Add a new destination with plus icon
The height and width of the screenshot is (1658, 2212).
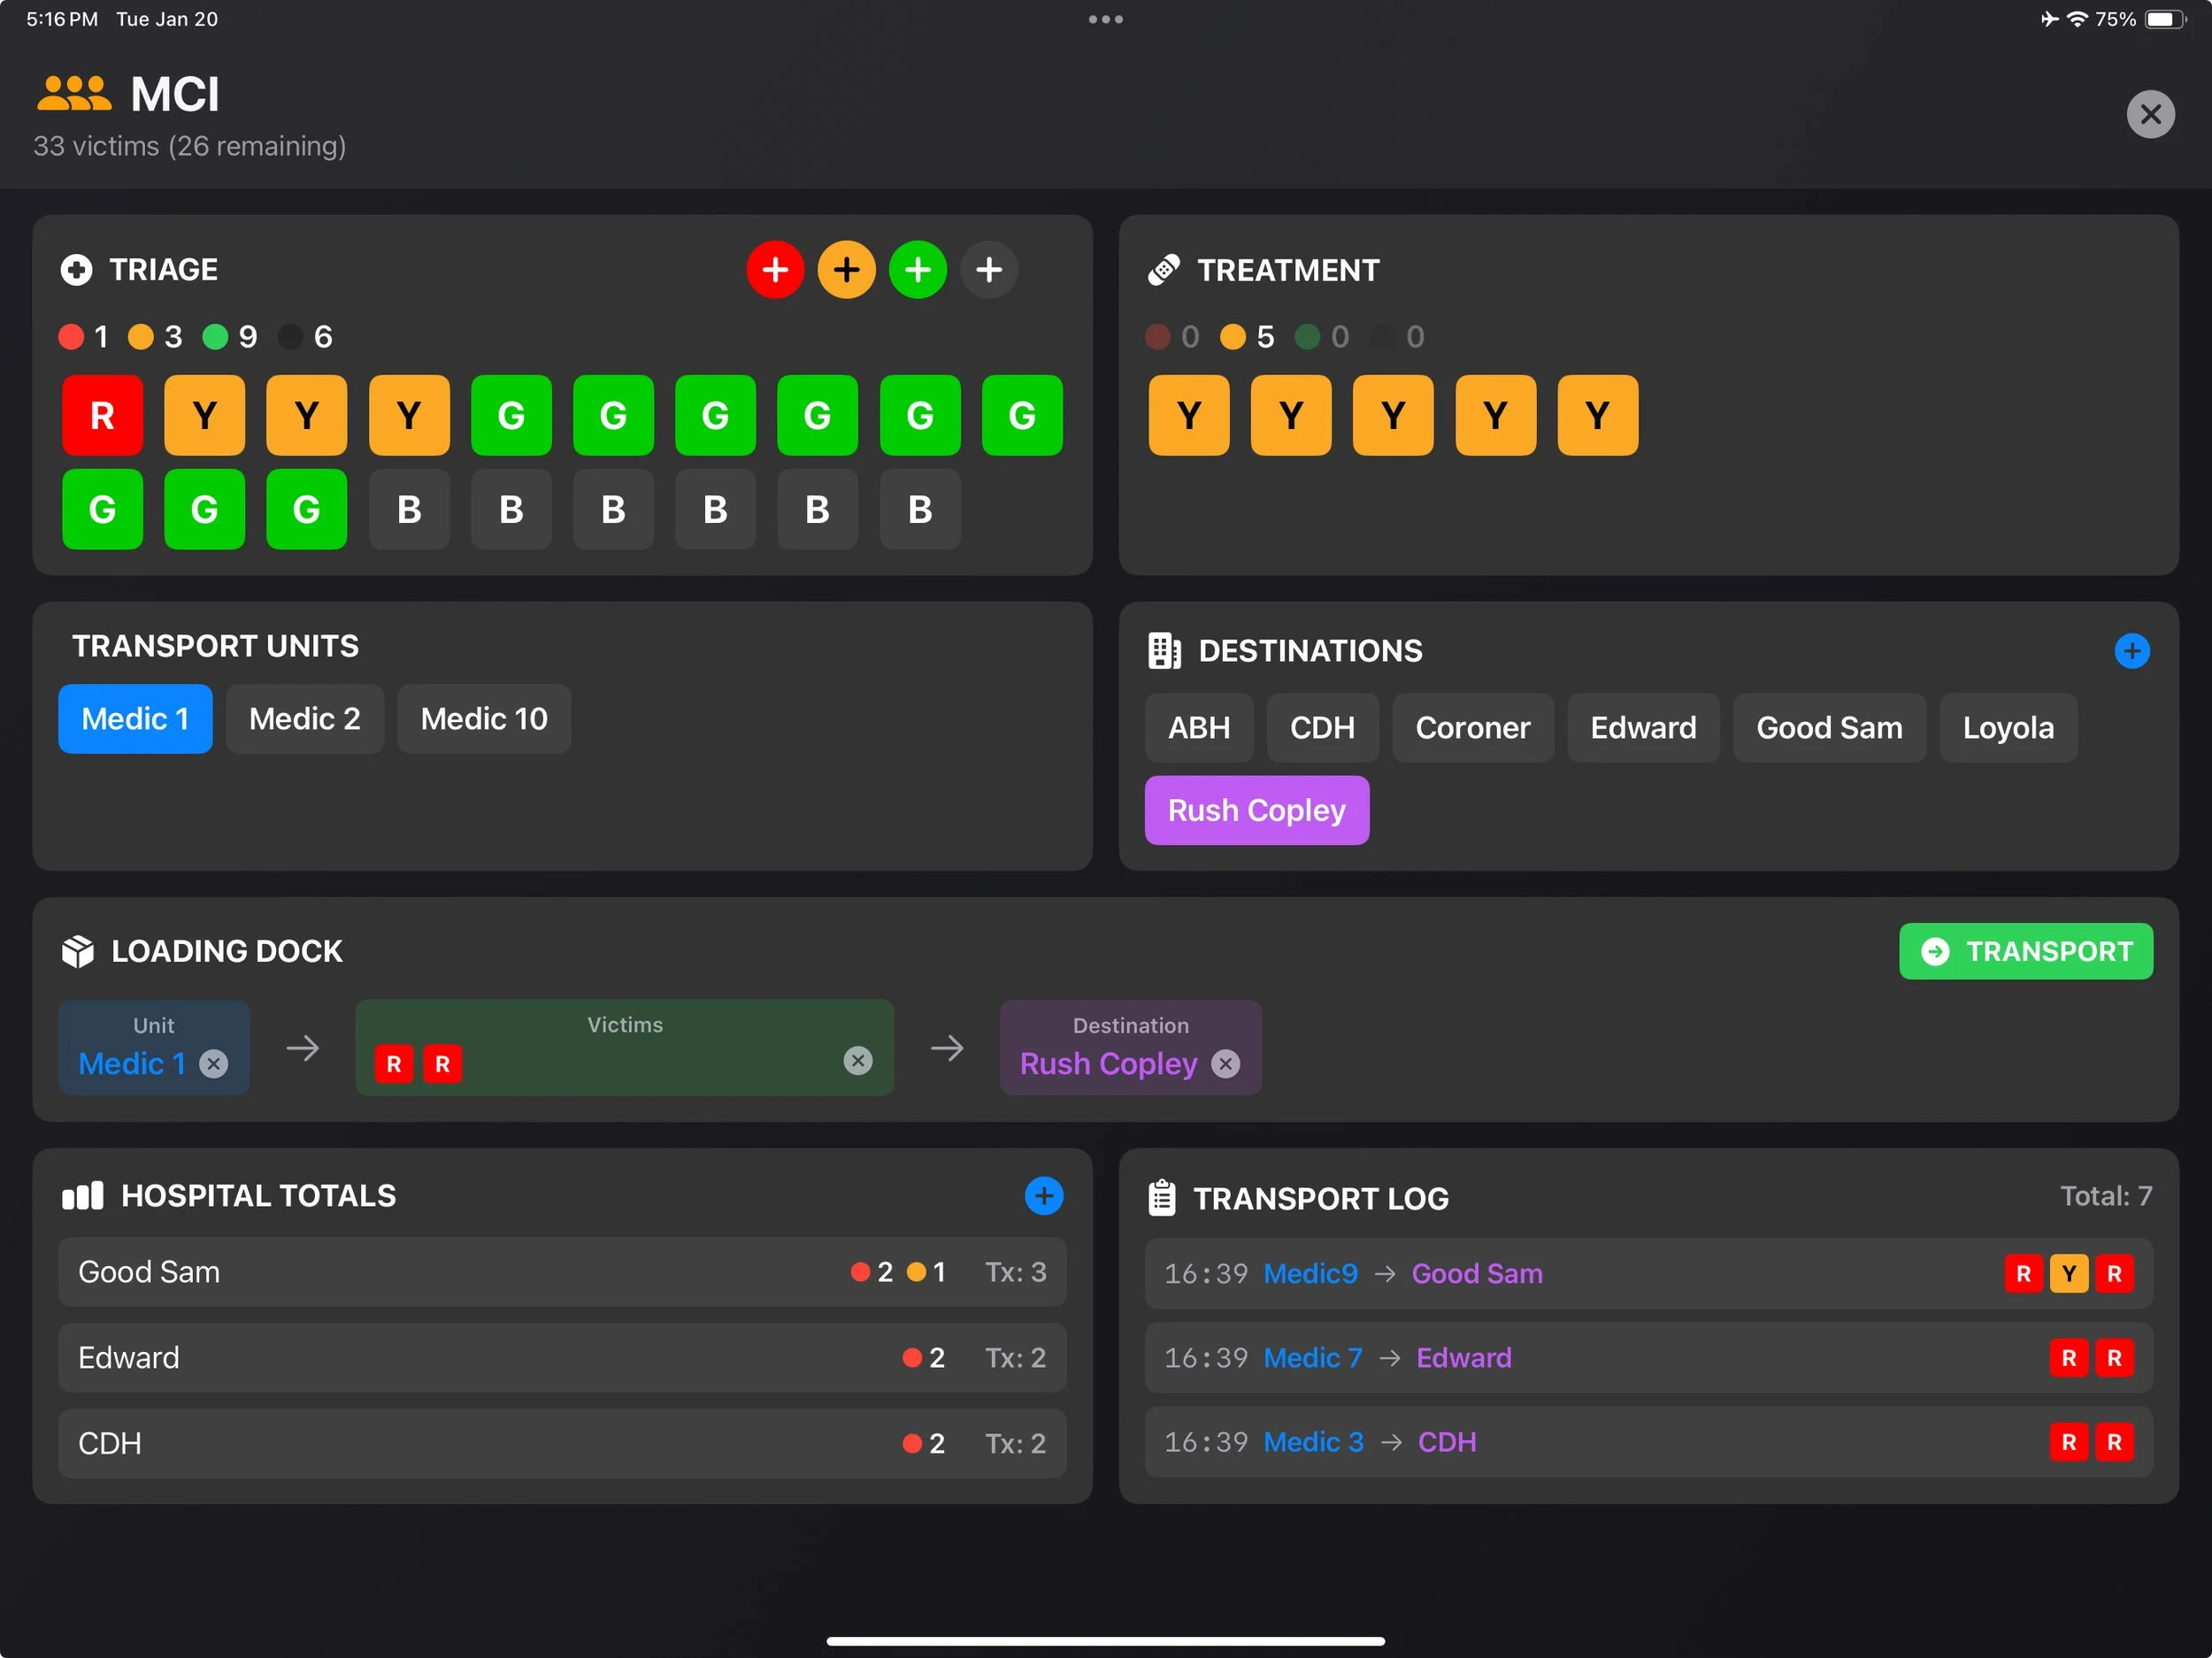coord(2131,651)
